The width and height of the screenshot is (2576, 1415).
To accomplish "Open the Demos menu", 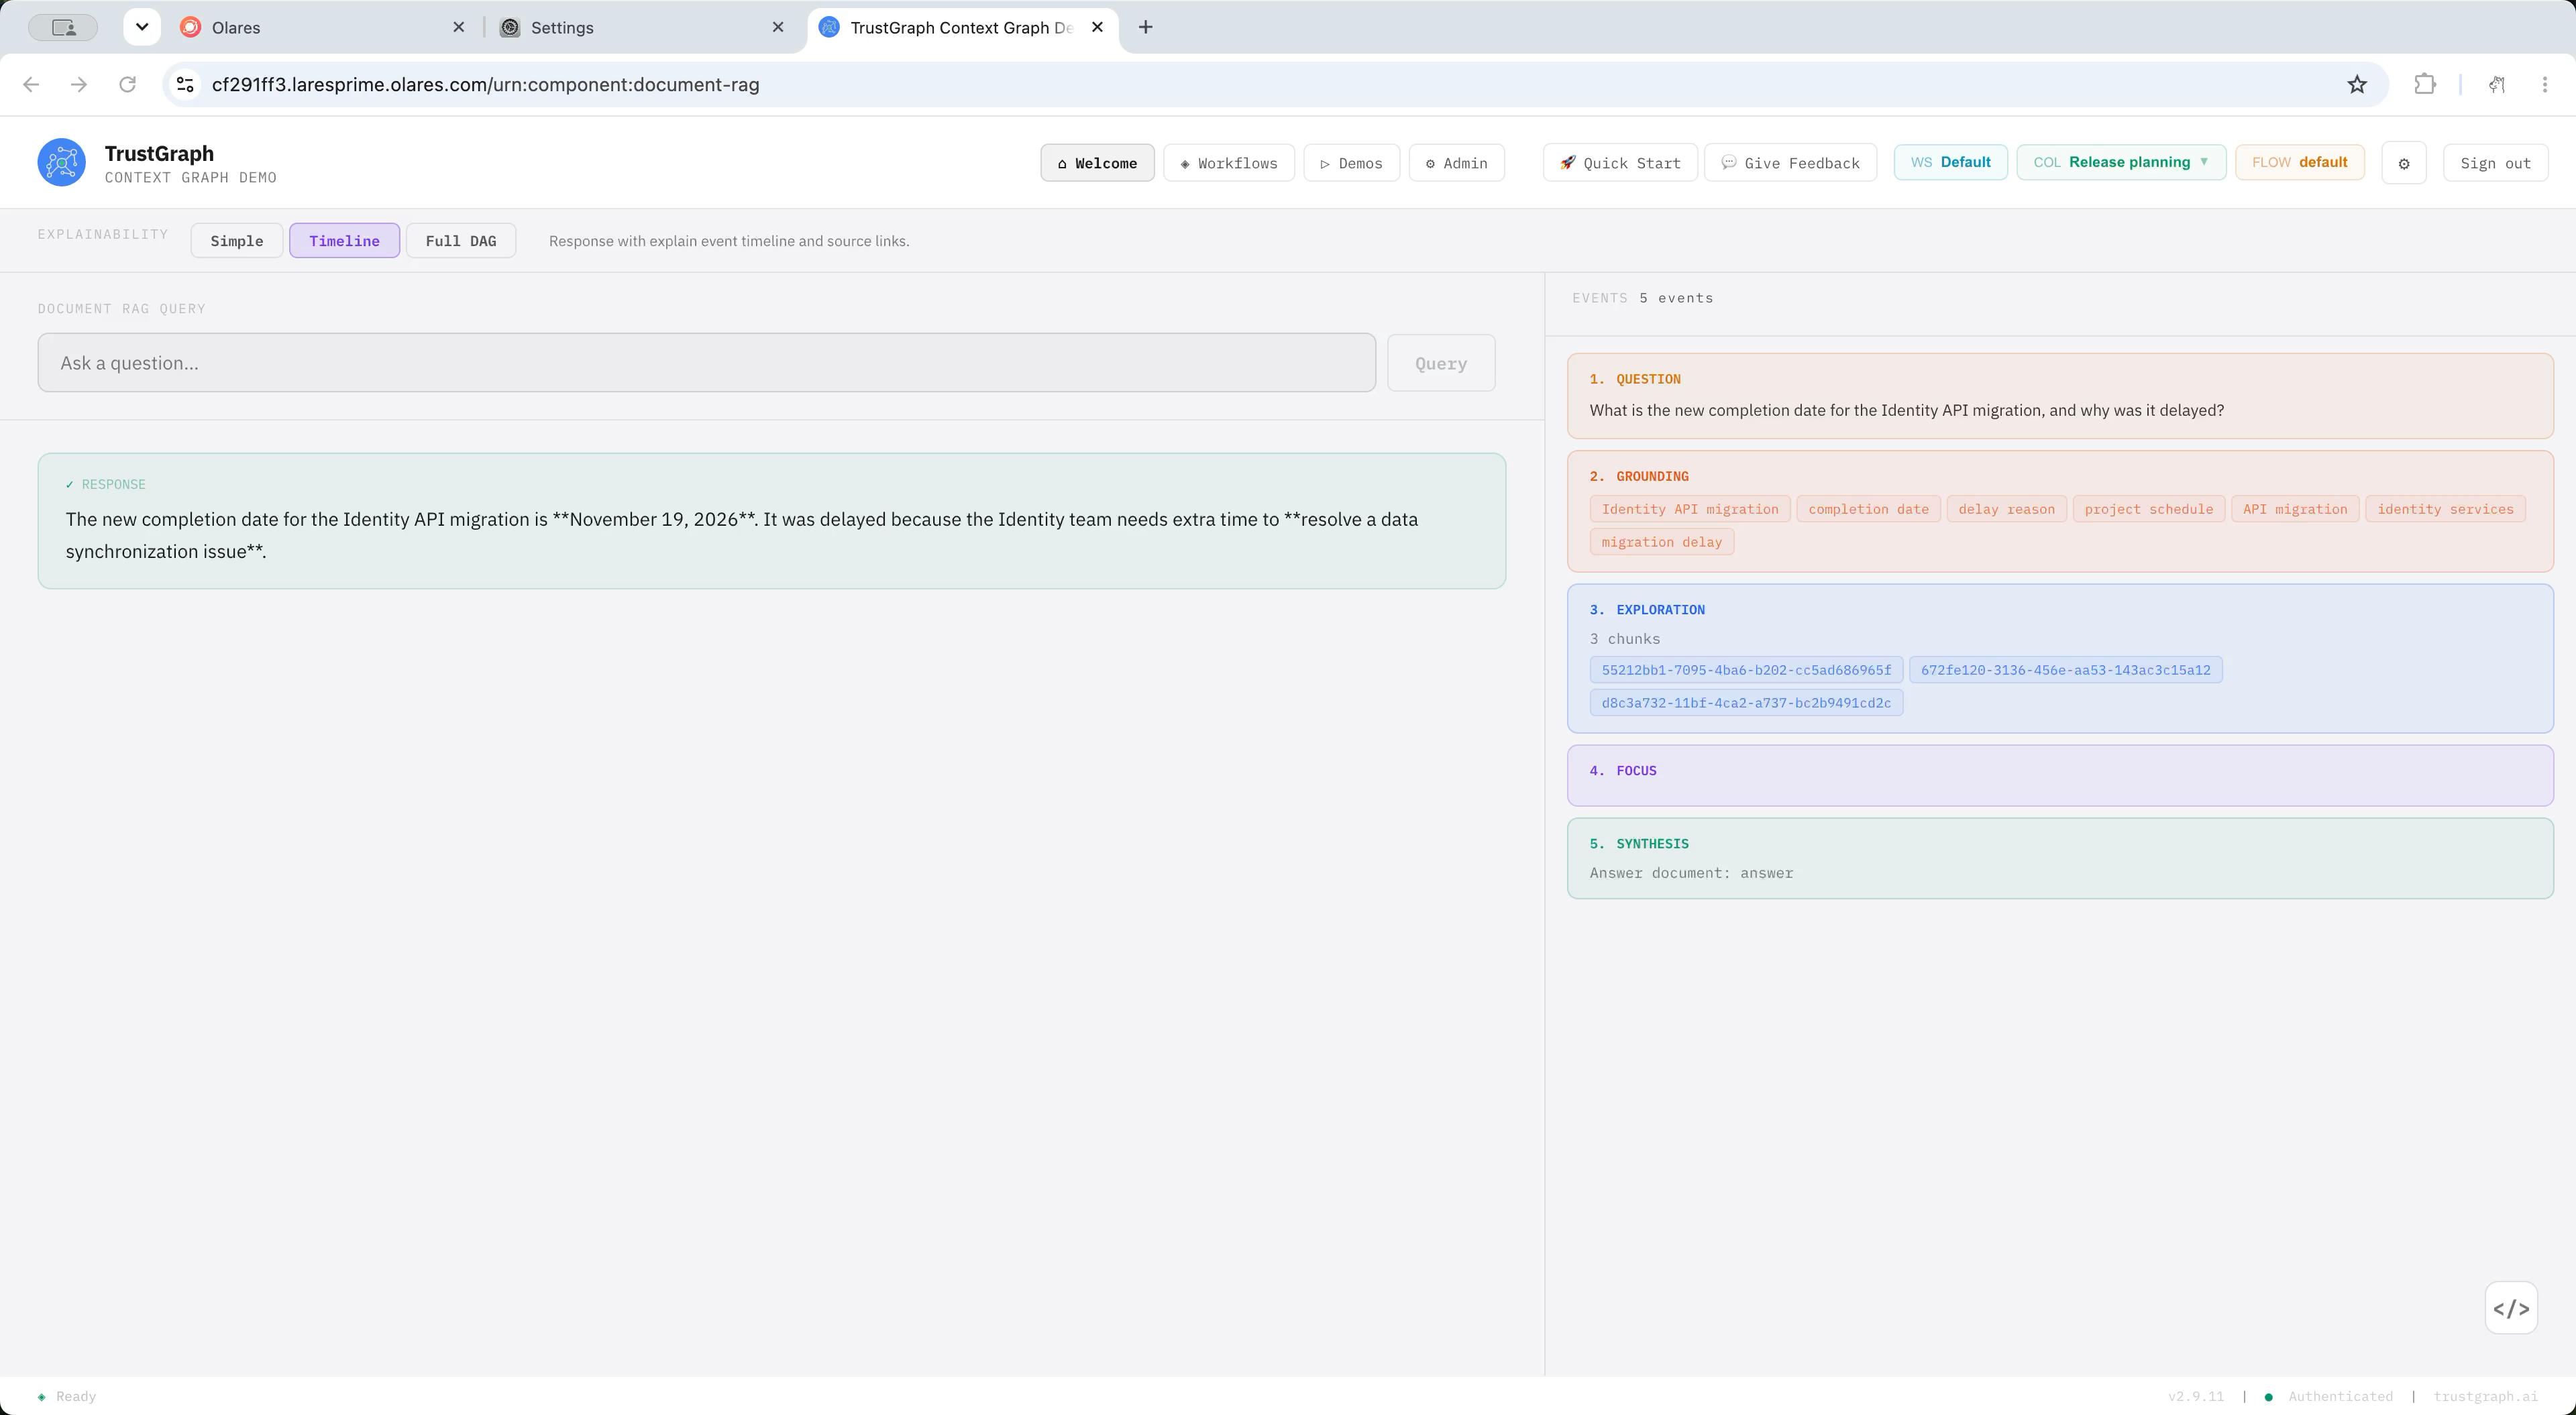I will [1351, 163].
